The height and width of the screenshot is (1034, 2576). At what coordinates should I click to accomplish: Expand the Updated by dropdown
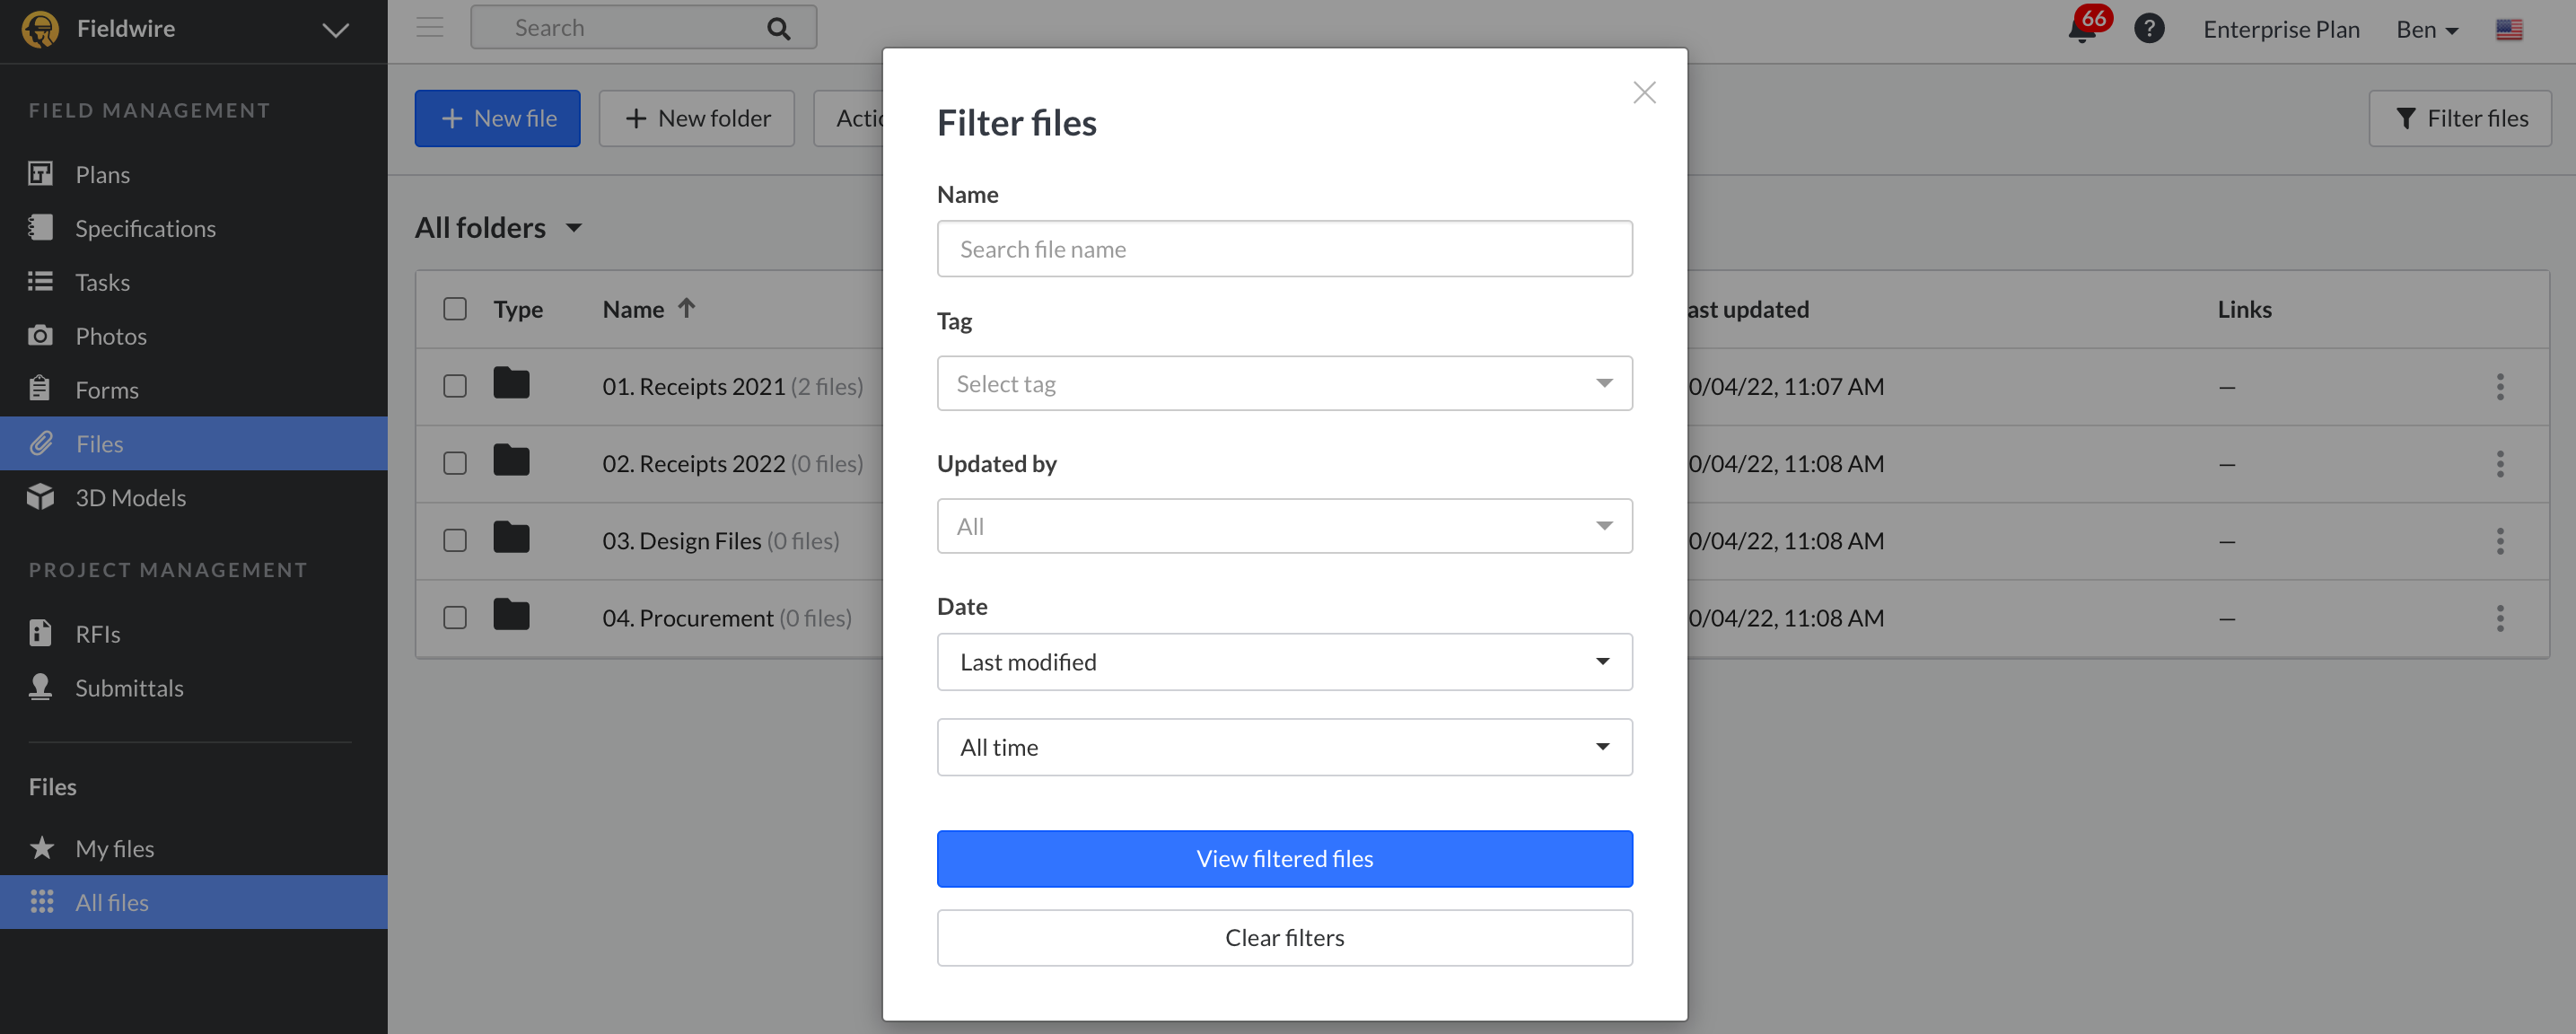1284,527
